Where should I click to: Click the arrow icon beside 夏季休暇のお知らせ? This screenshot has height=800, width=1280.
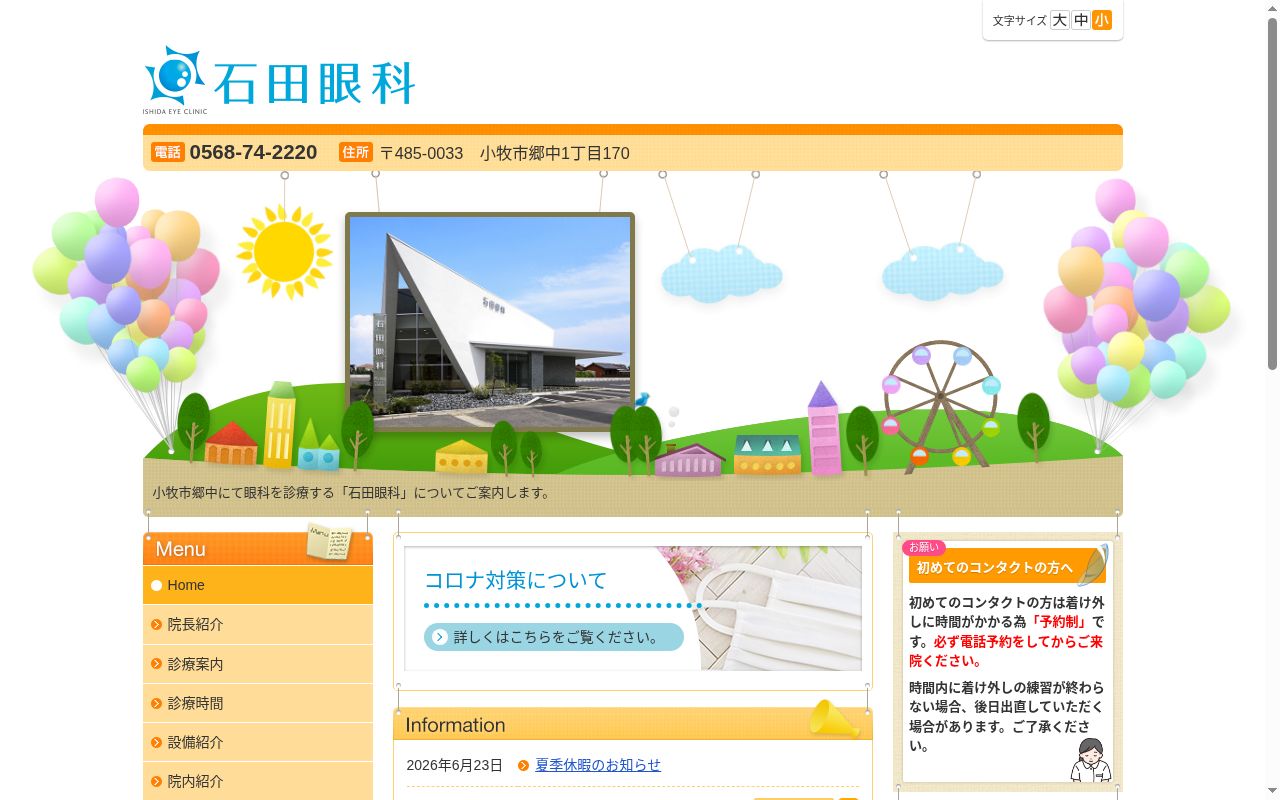[523, 766]
